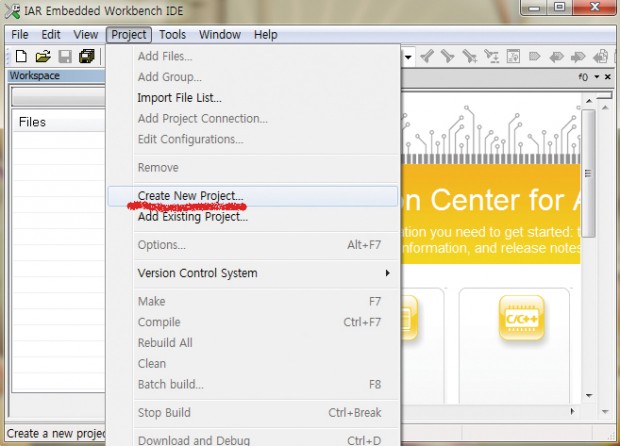Click the Find Next flashlight icon
The height and width of the screenshot is (446, 620).
pyautogui.click(x=448, y=57)
